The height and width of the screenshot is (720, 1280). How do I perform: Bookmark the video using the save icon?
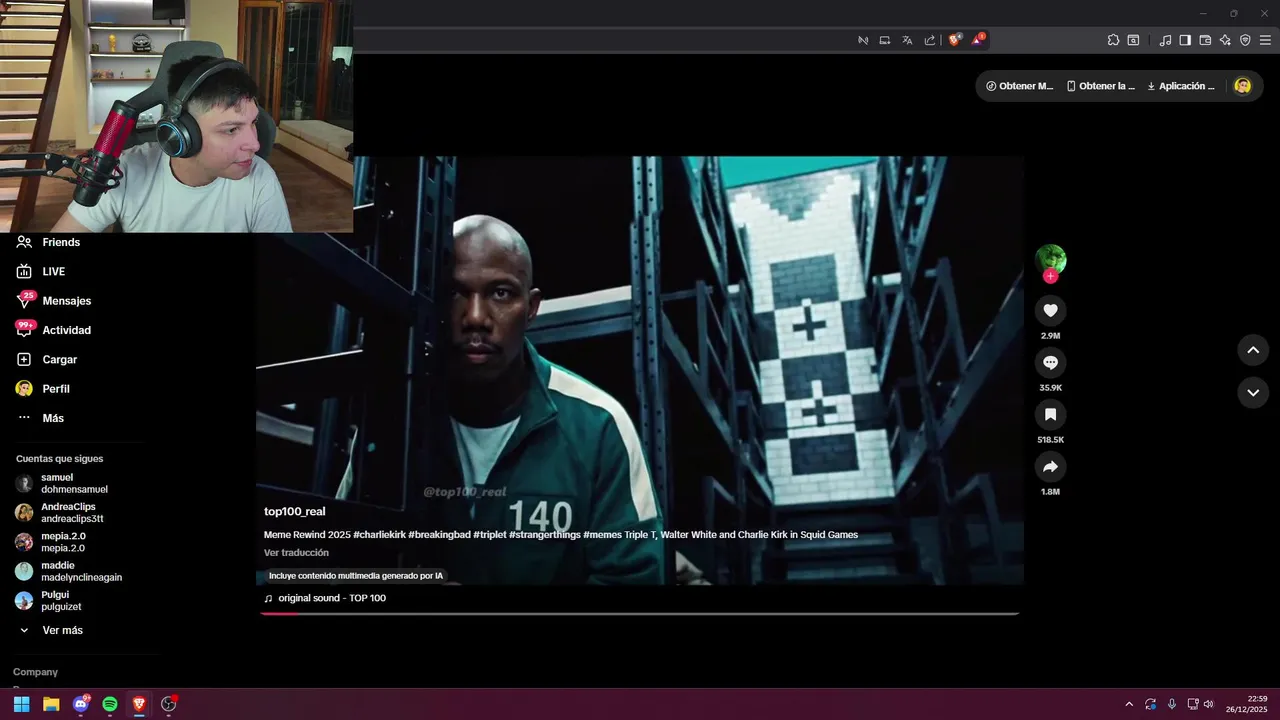pos(1050,414)
